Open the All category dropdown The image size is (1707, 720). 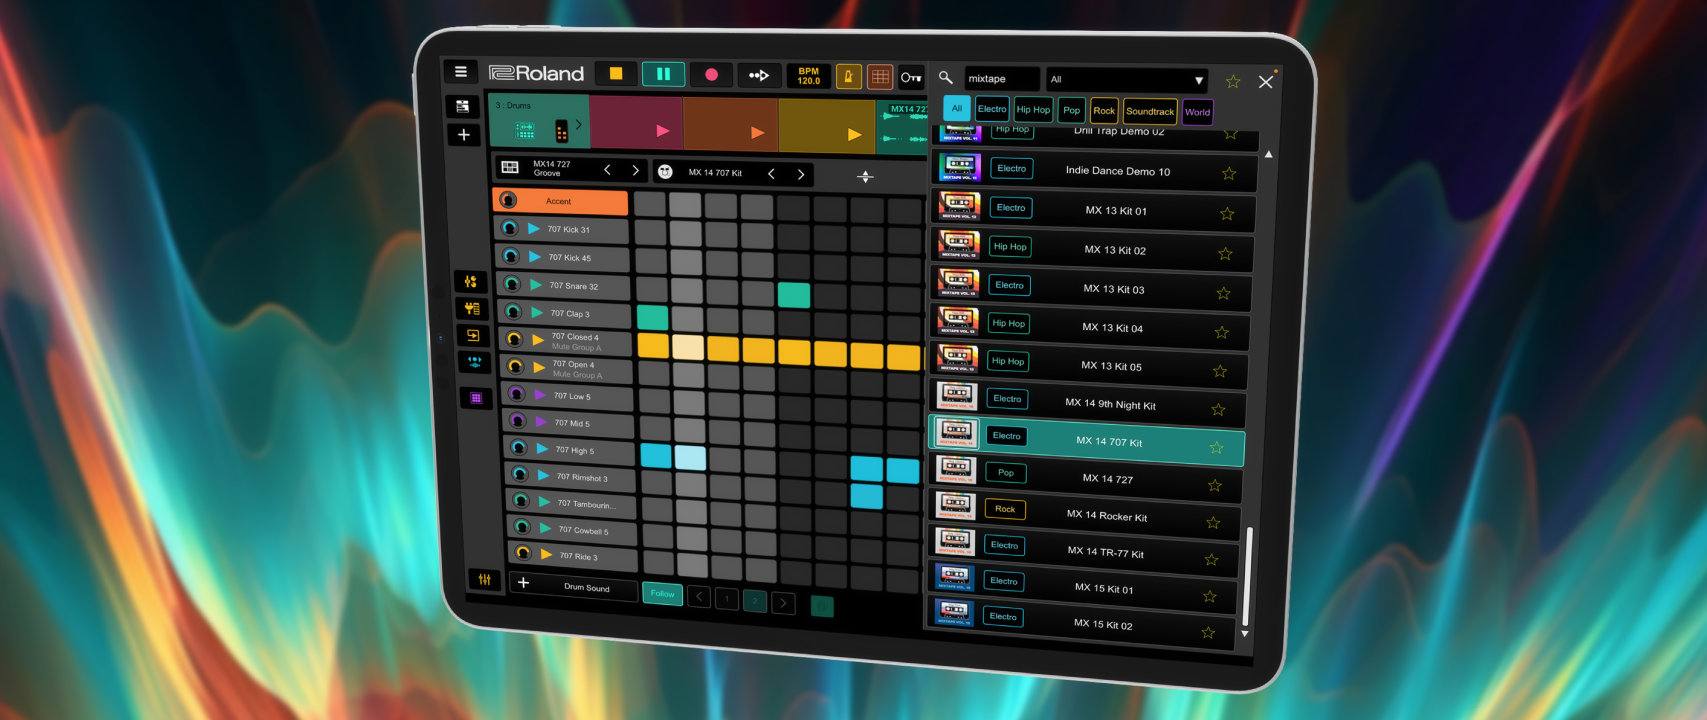(x=1126, y=80)
